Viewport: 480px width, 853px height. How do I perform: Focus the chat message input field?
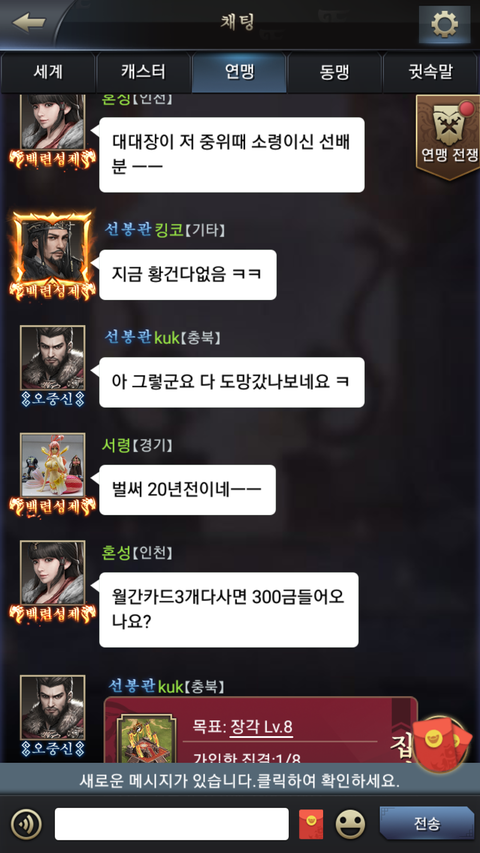pos(171,824)
